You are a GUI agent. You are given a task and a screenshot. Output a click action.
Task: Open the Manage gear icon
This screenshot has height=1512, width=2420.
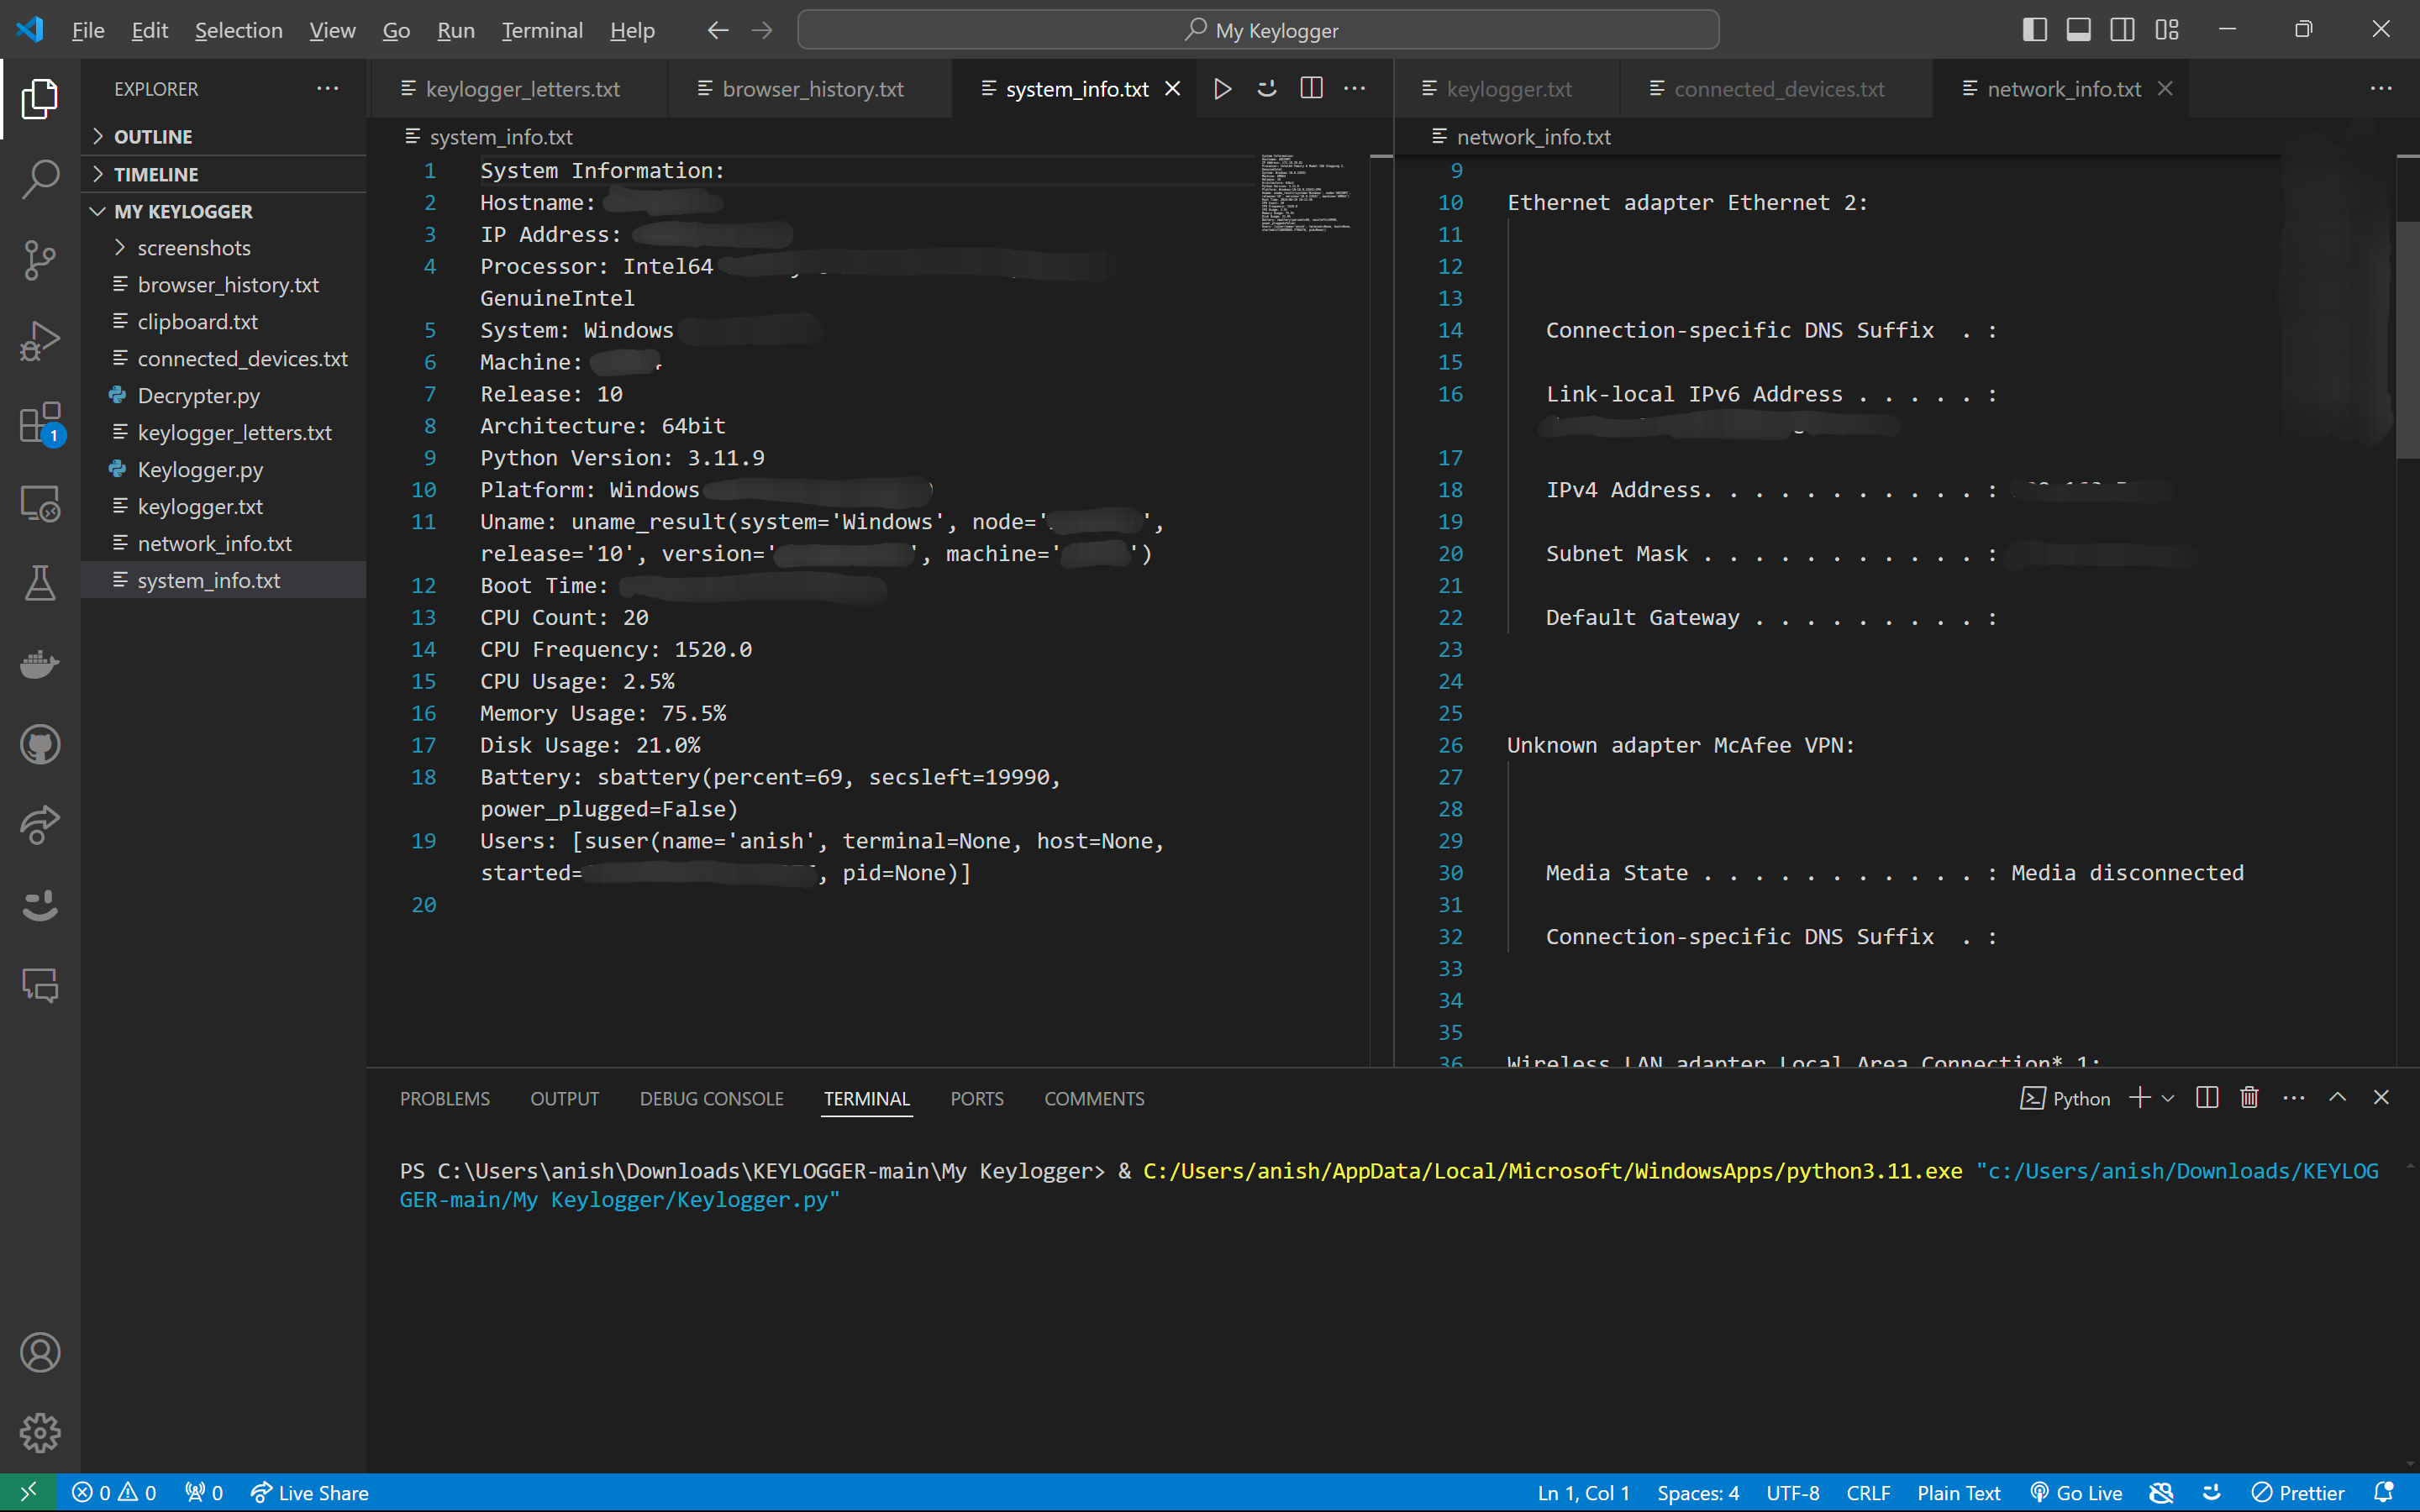coord(40,1433)
